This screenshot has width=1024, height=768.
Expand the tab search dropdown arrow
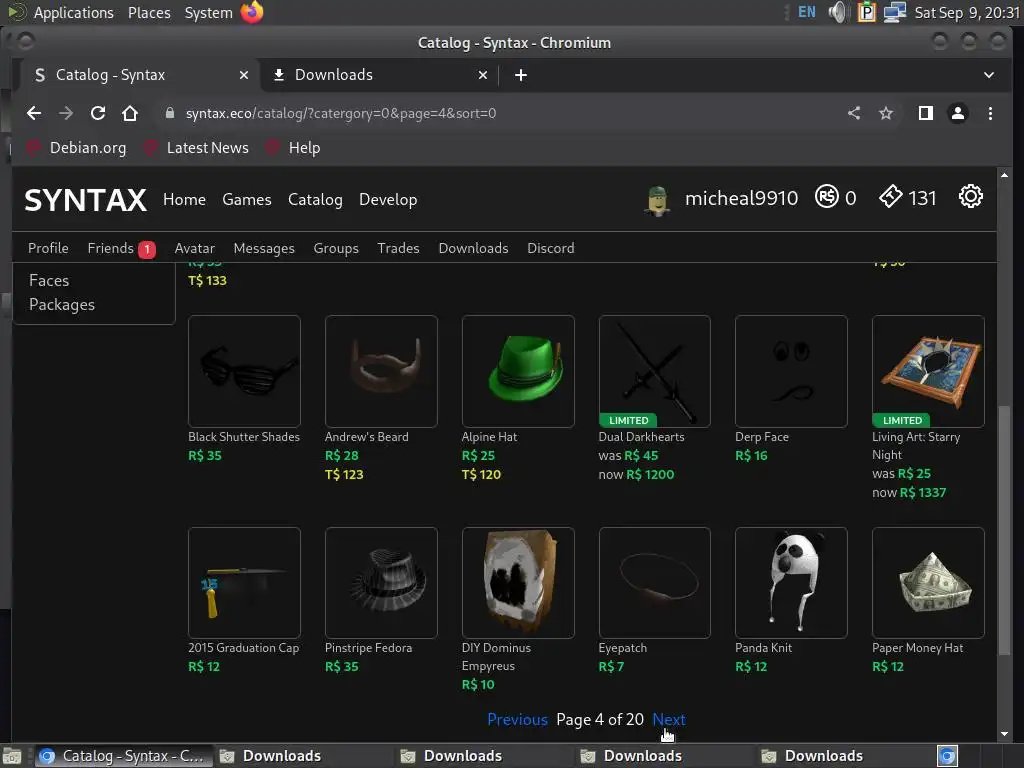pyautogui.click(x=989, y=75)
